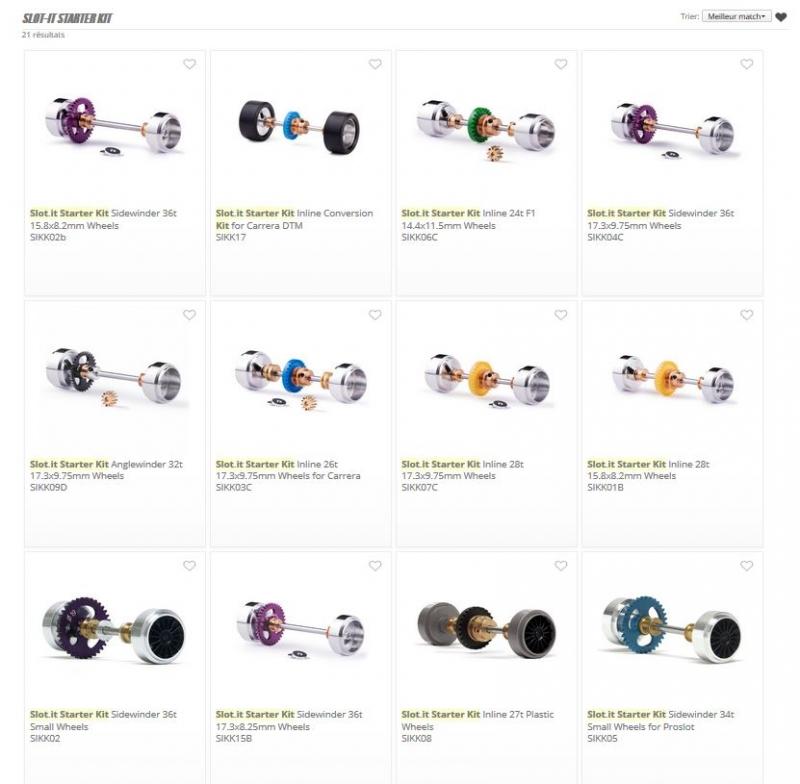Favorite the Anglewinder 32t SIKK09D kit
Screen dimensions: 800x784
pyautogui.click(x=189, y=315)
